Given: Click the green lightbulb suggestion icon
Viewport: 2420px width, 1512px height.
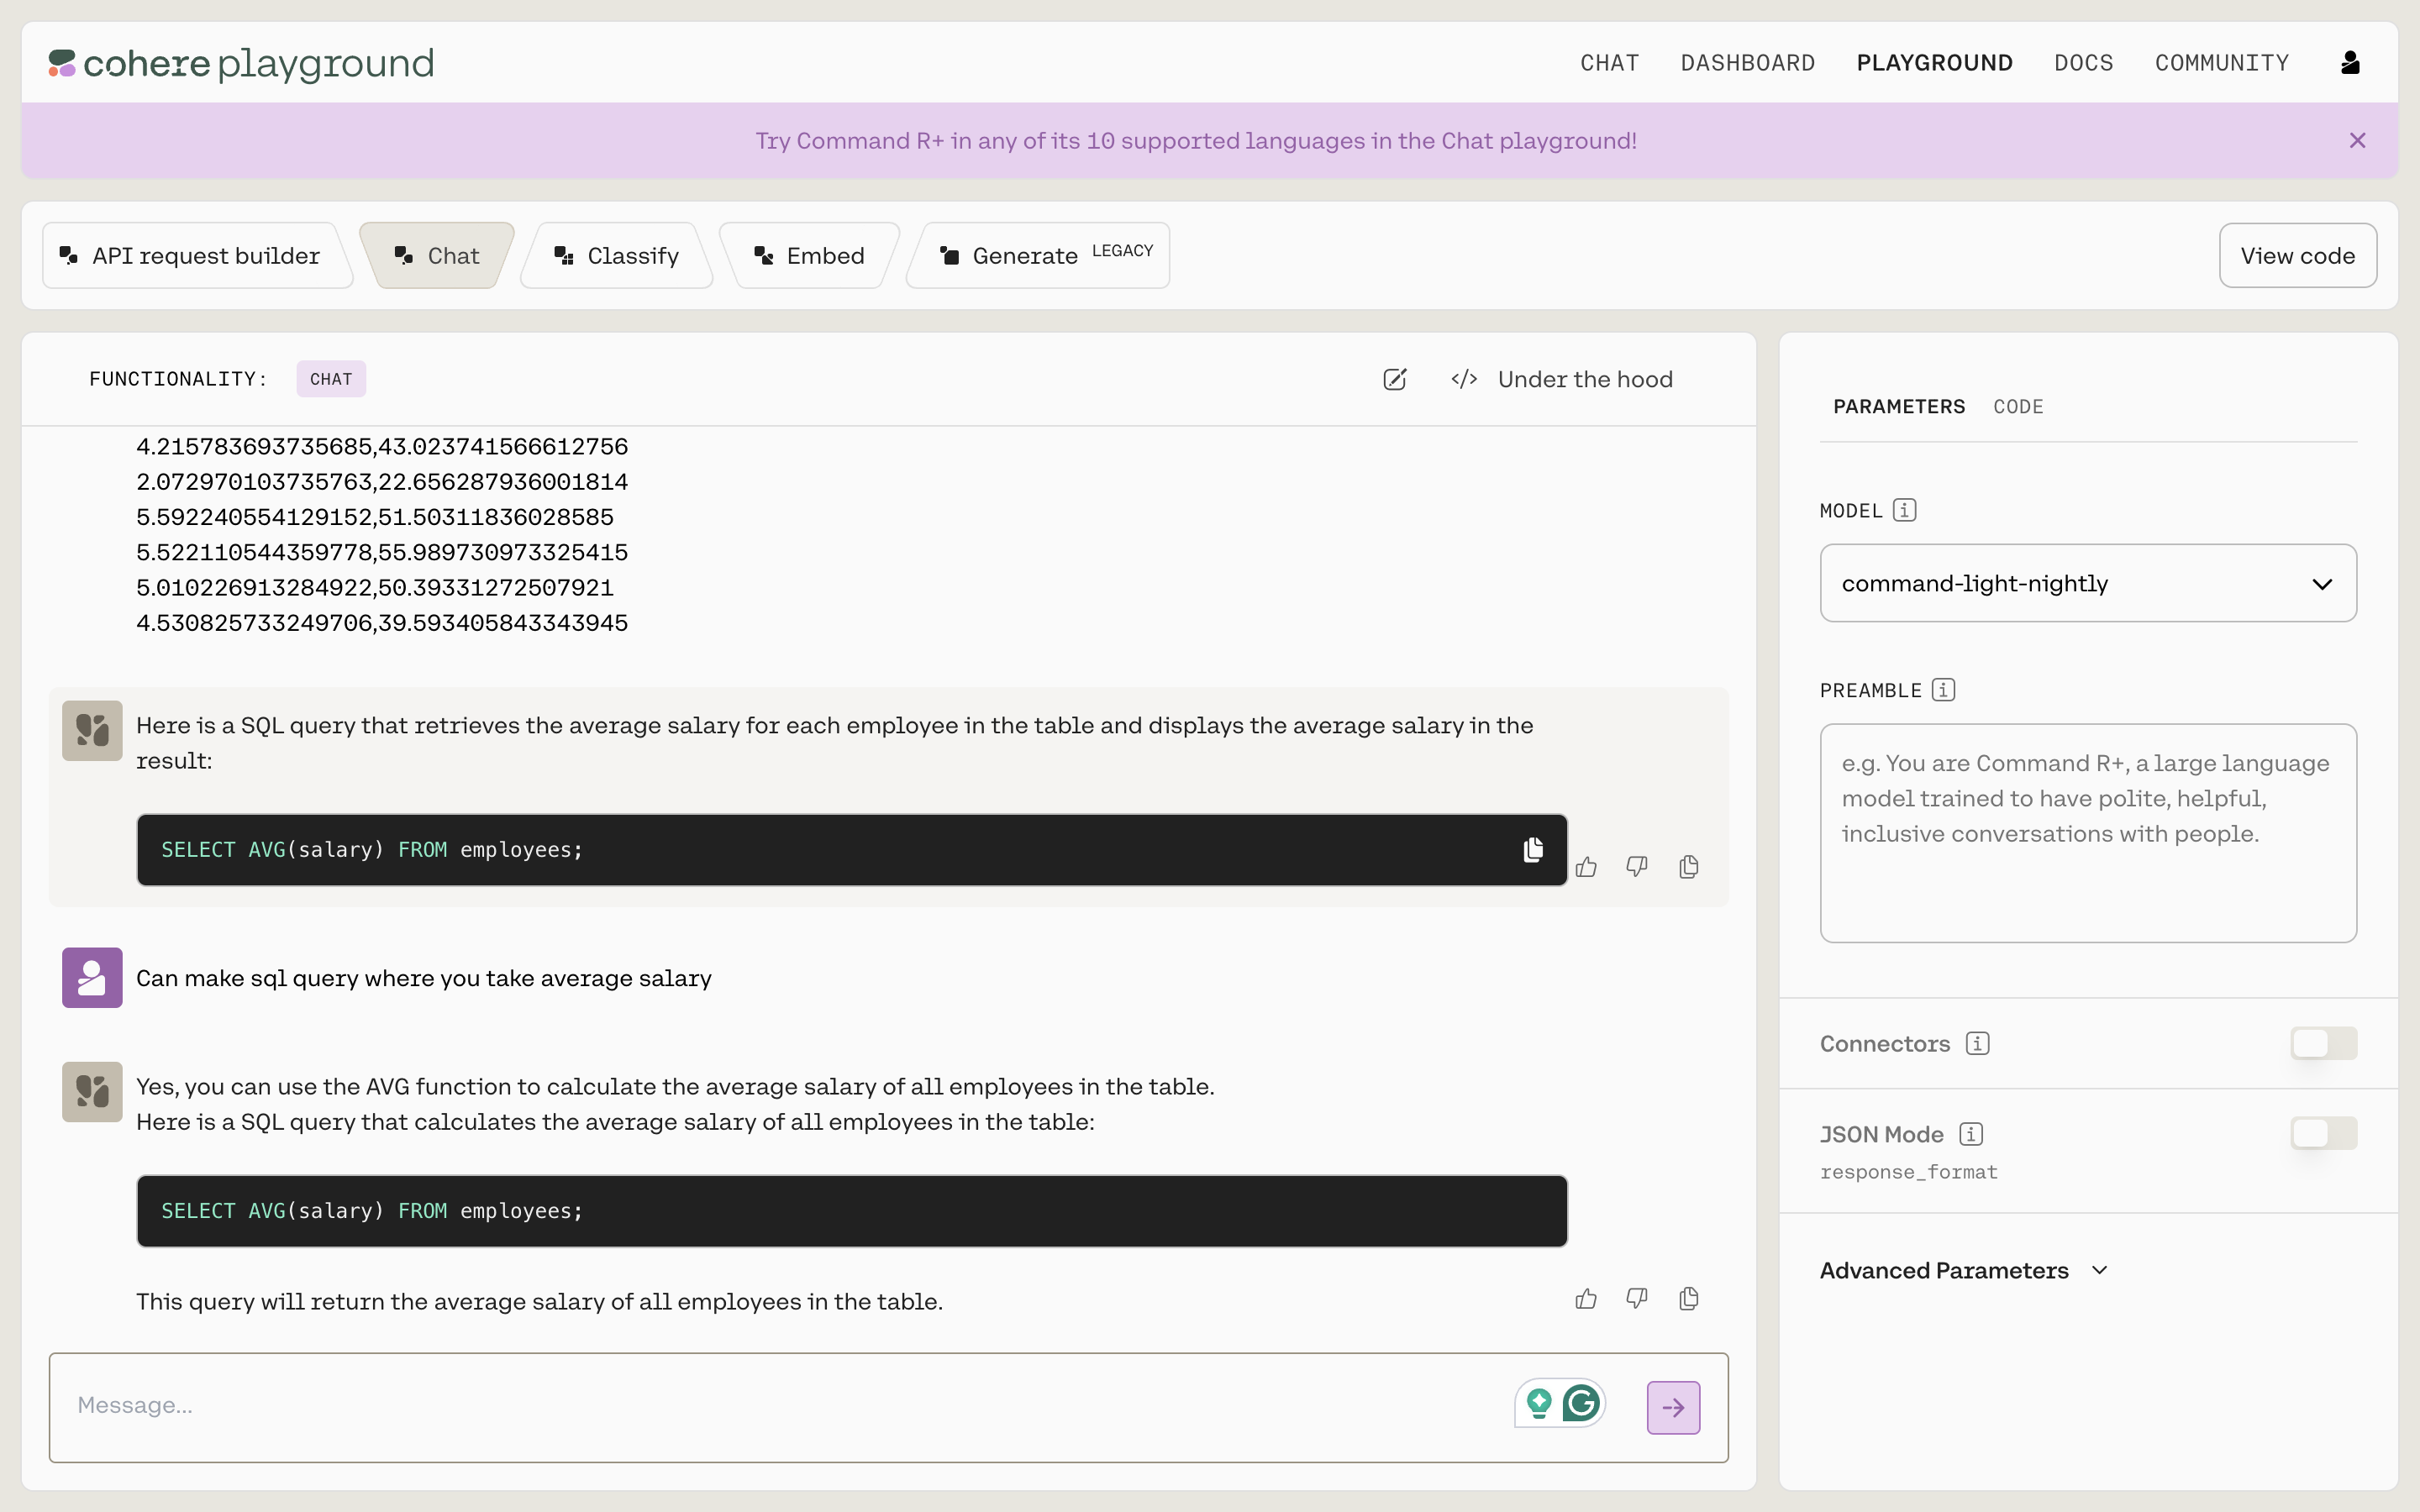Looking at the screenshot, I should pos(1539,1404).
